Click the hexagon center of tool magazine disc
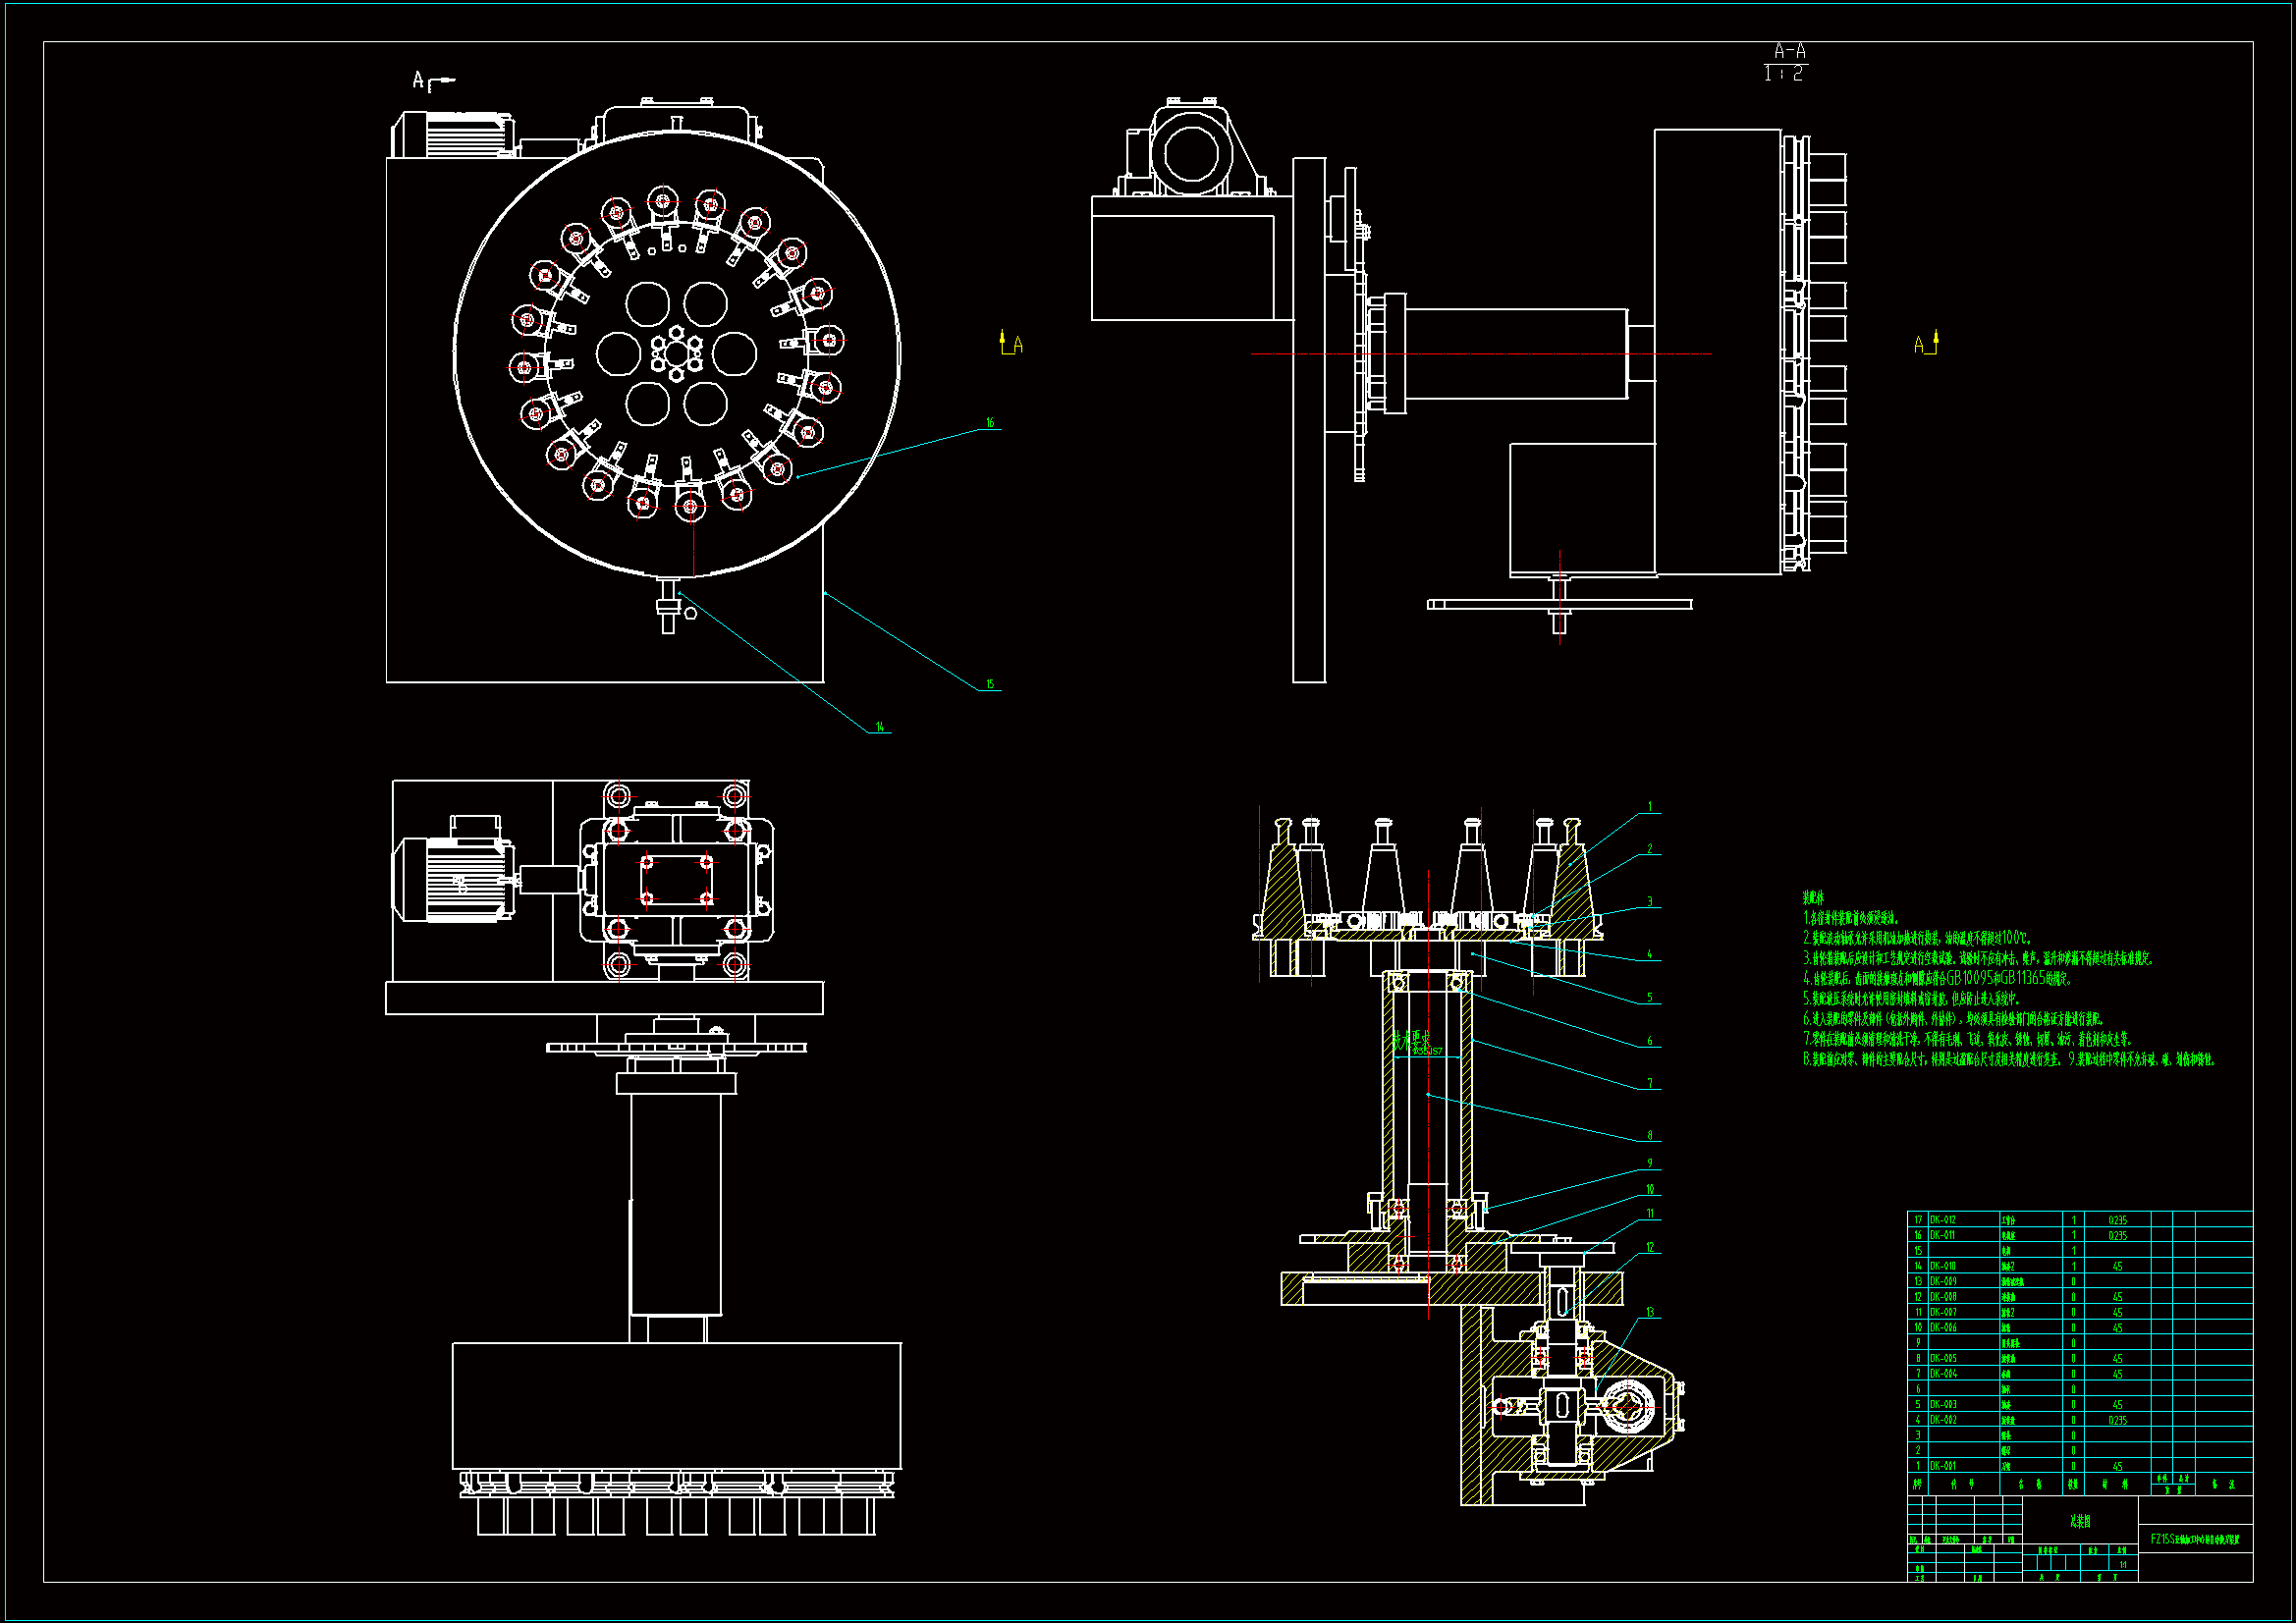This screenshot has height=1623, width=2296. coord(677,354)
